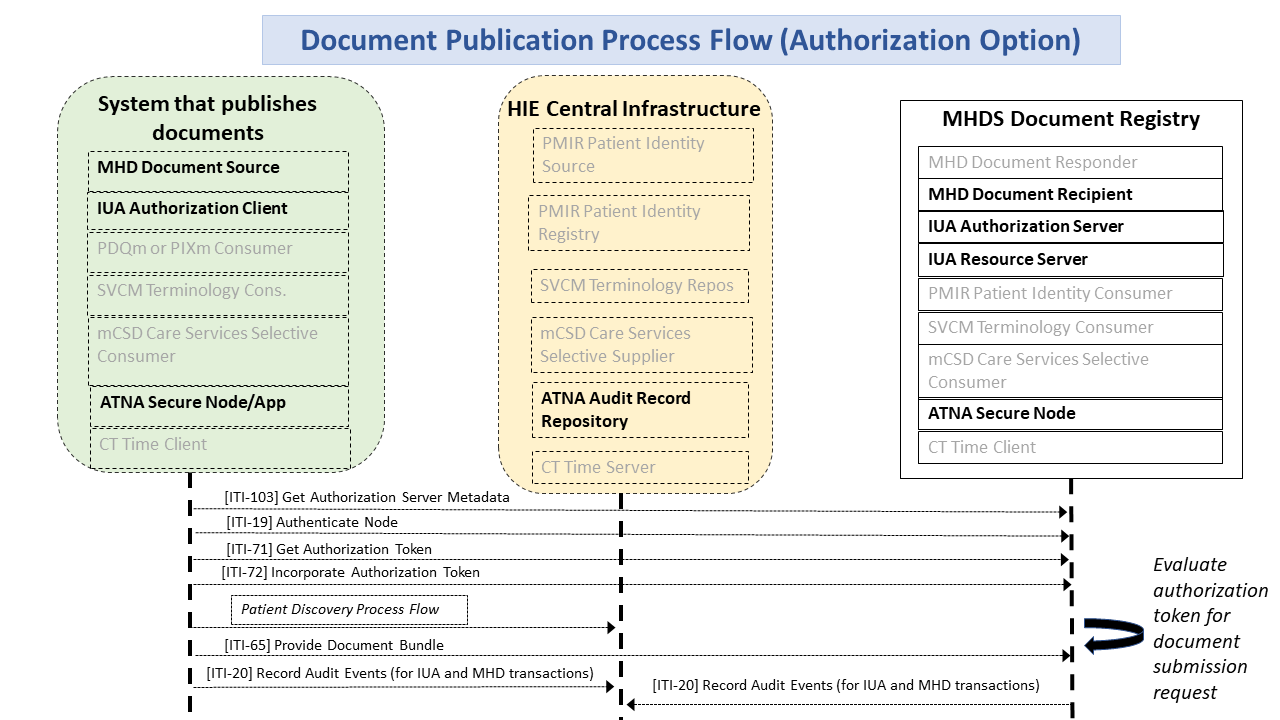Select the SVCM Terminology Repos box

639,286
